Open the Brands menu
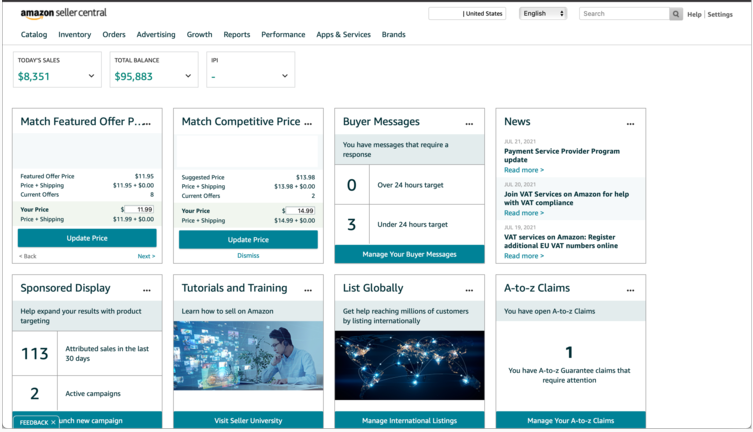The image size is (753, 432). coord(393,35)
